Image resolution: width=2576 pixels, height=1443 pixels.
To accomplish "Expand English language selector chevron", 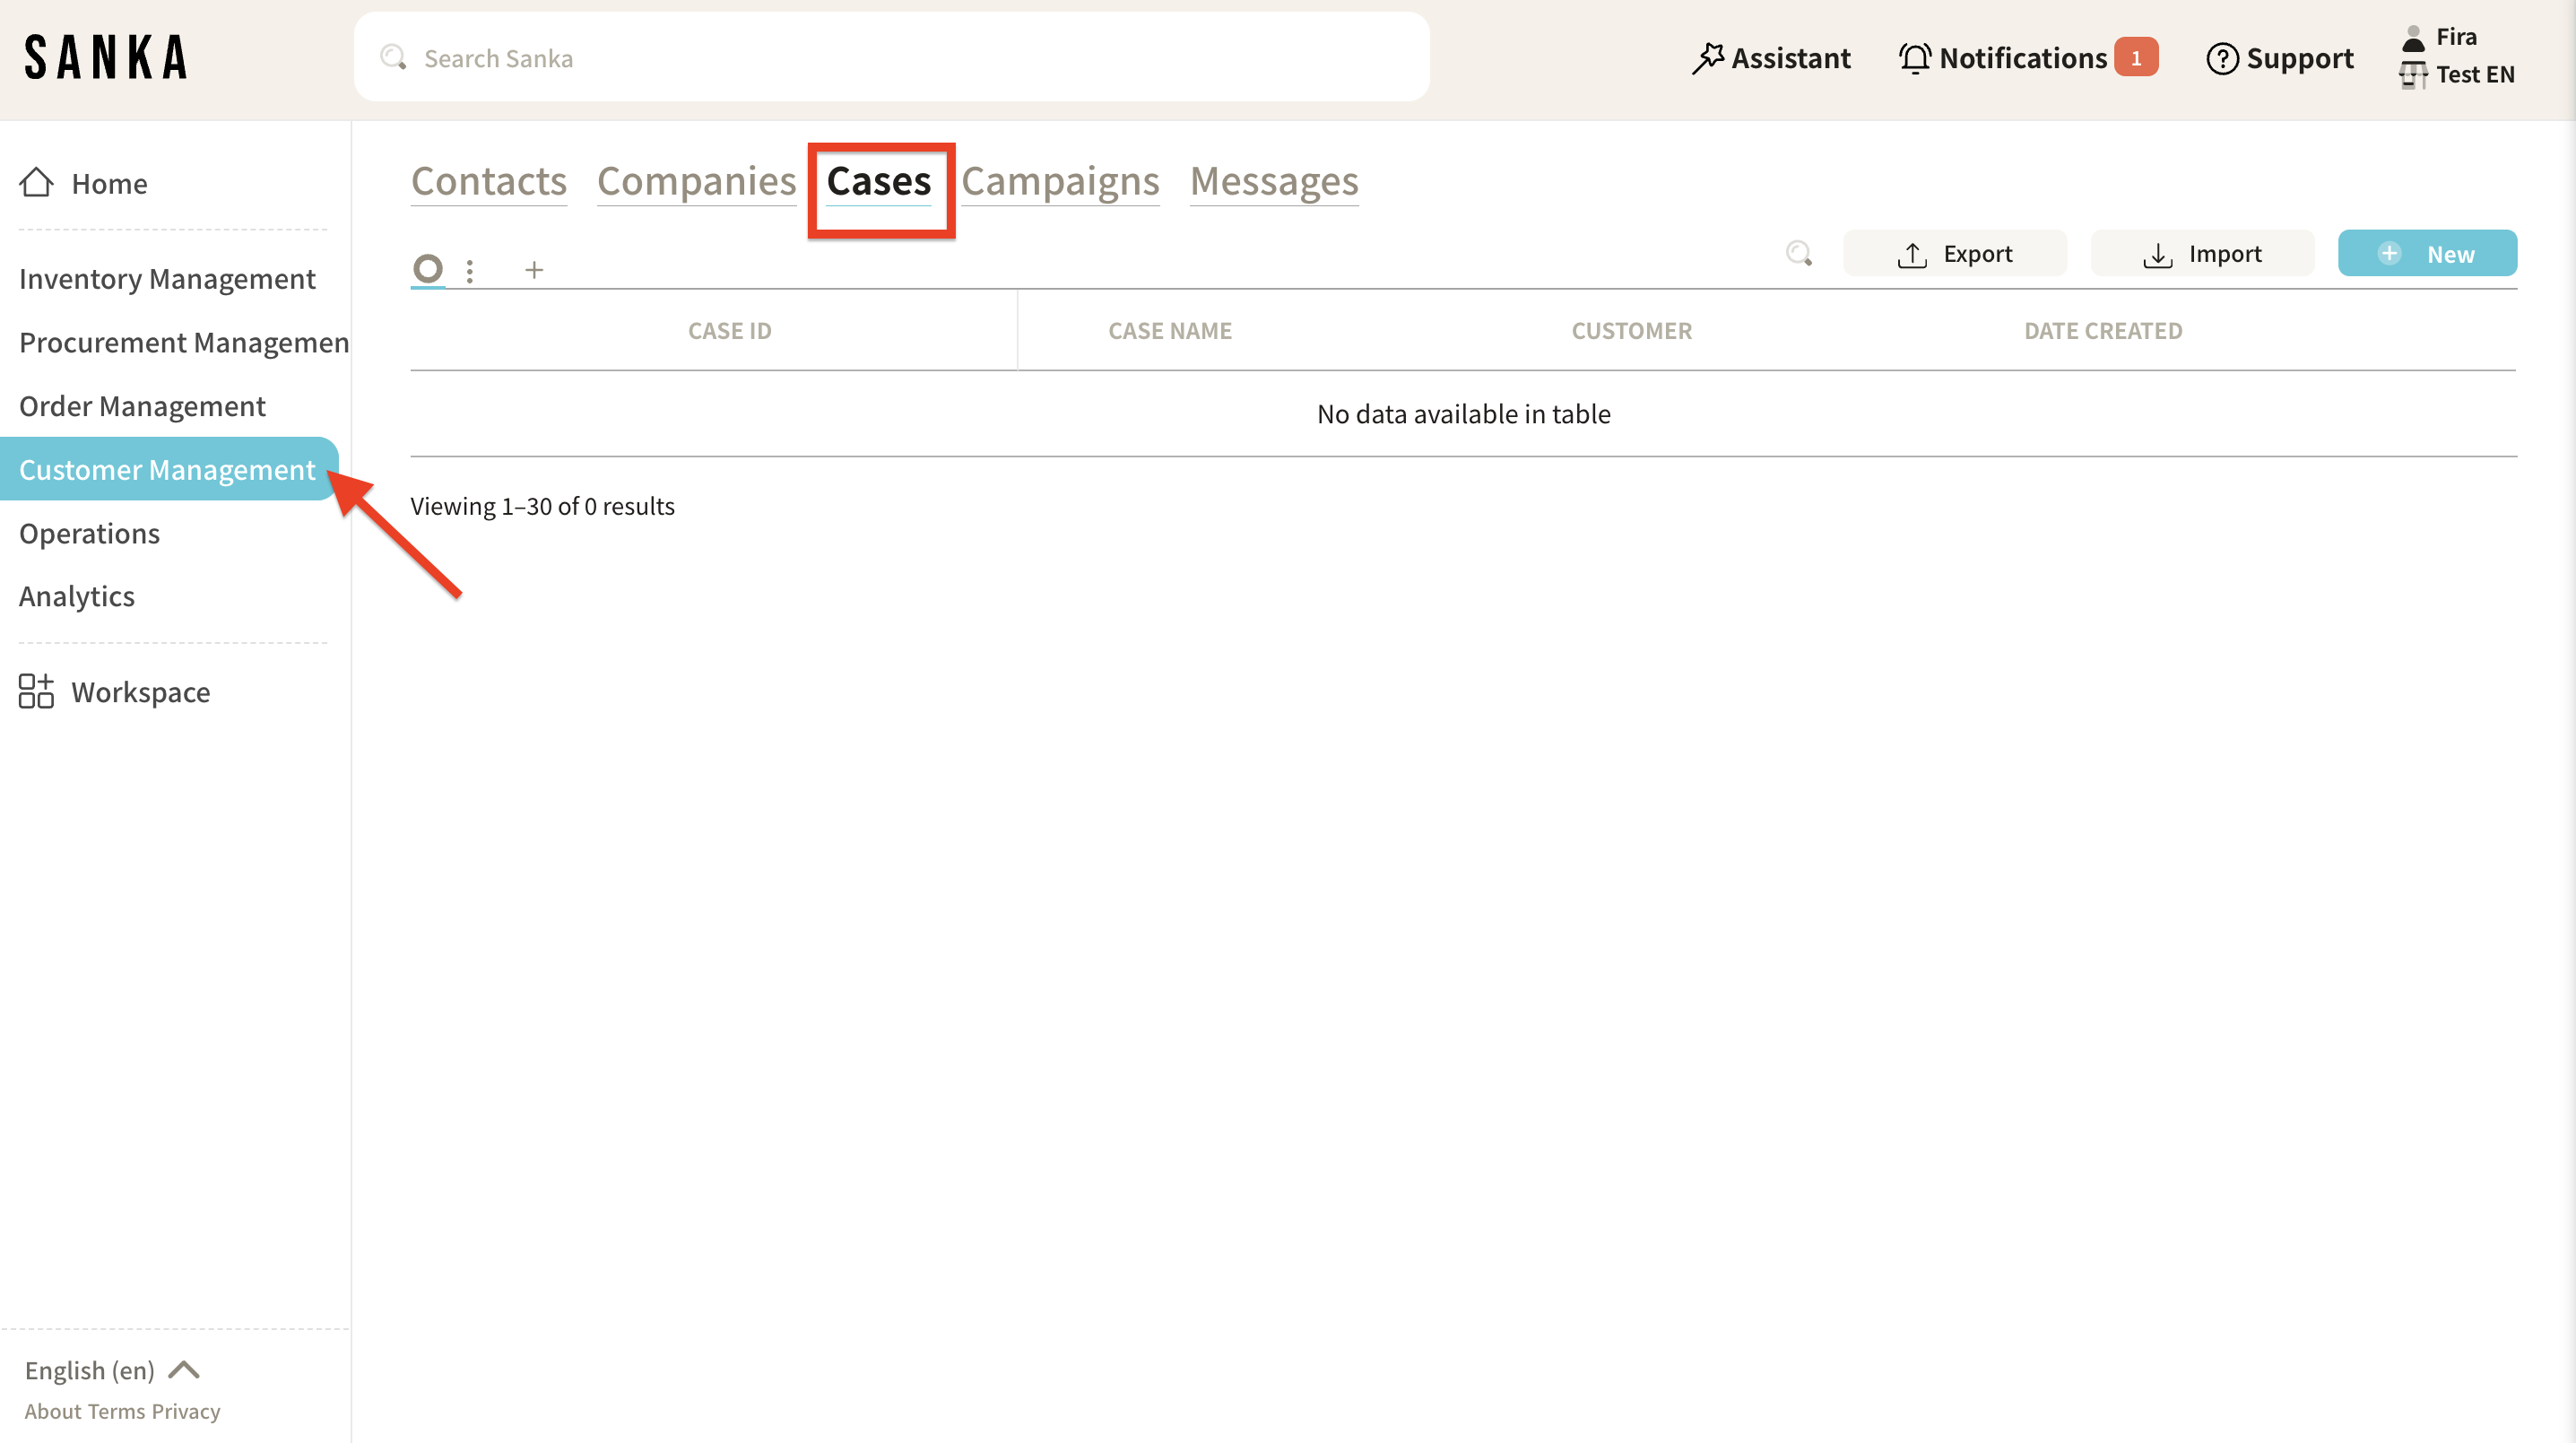I will pos(185,1369).
